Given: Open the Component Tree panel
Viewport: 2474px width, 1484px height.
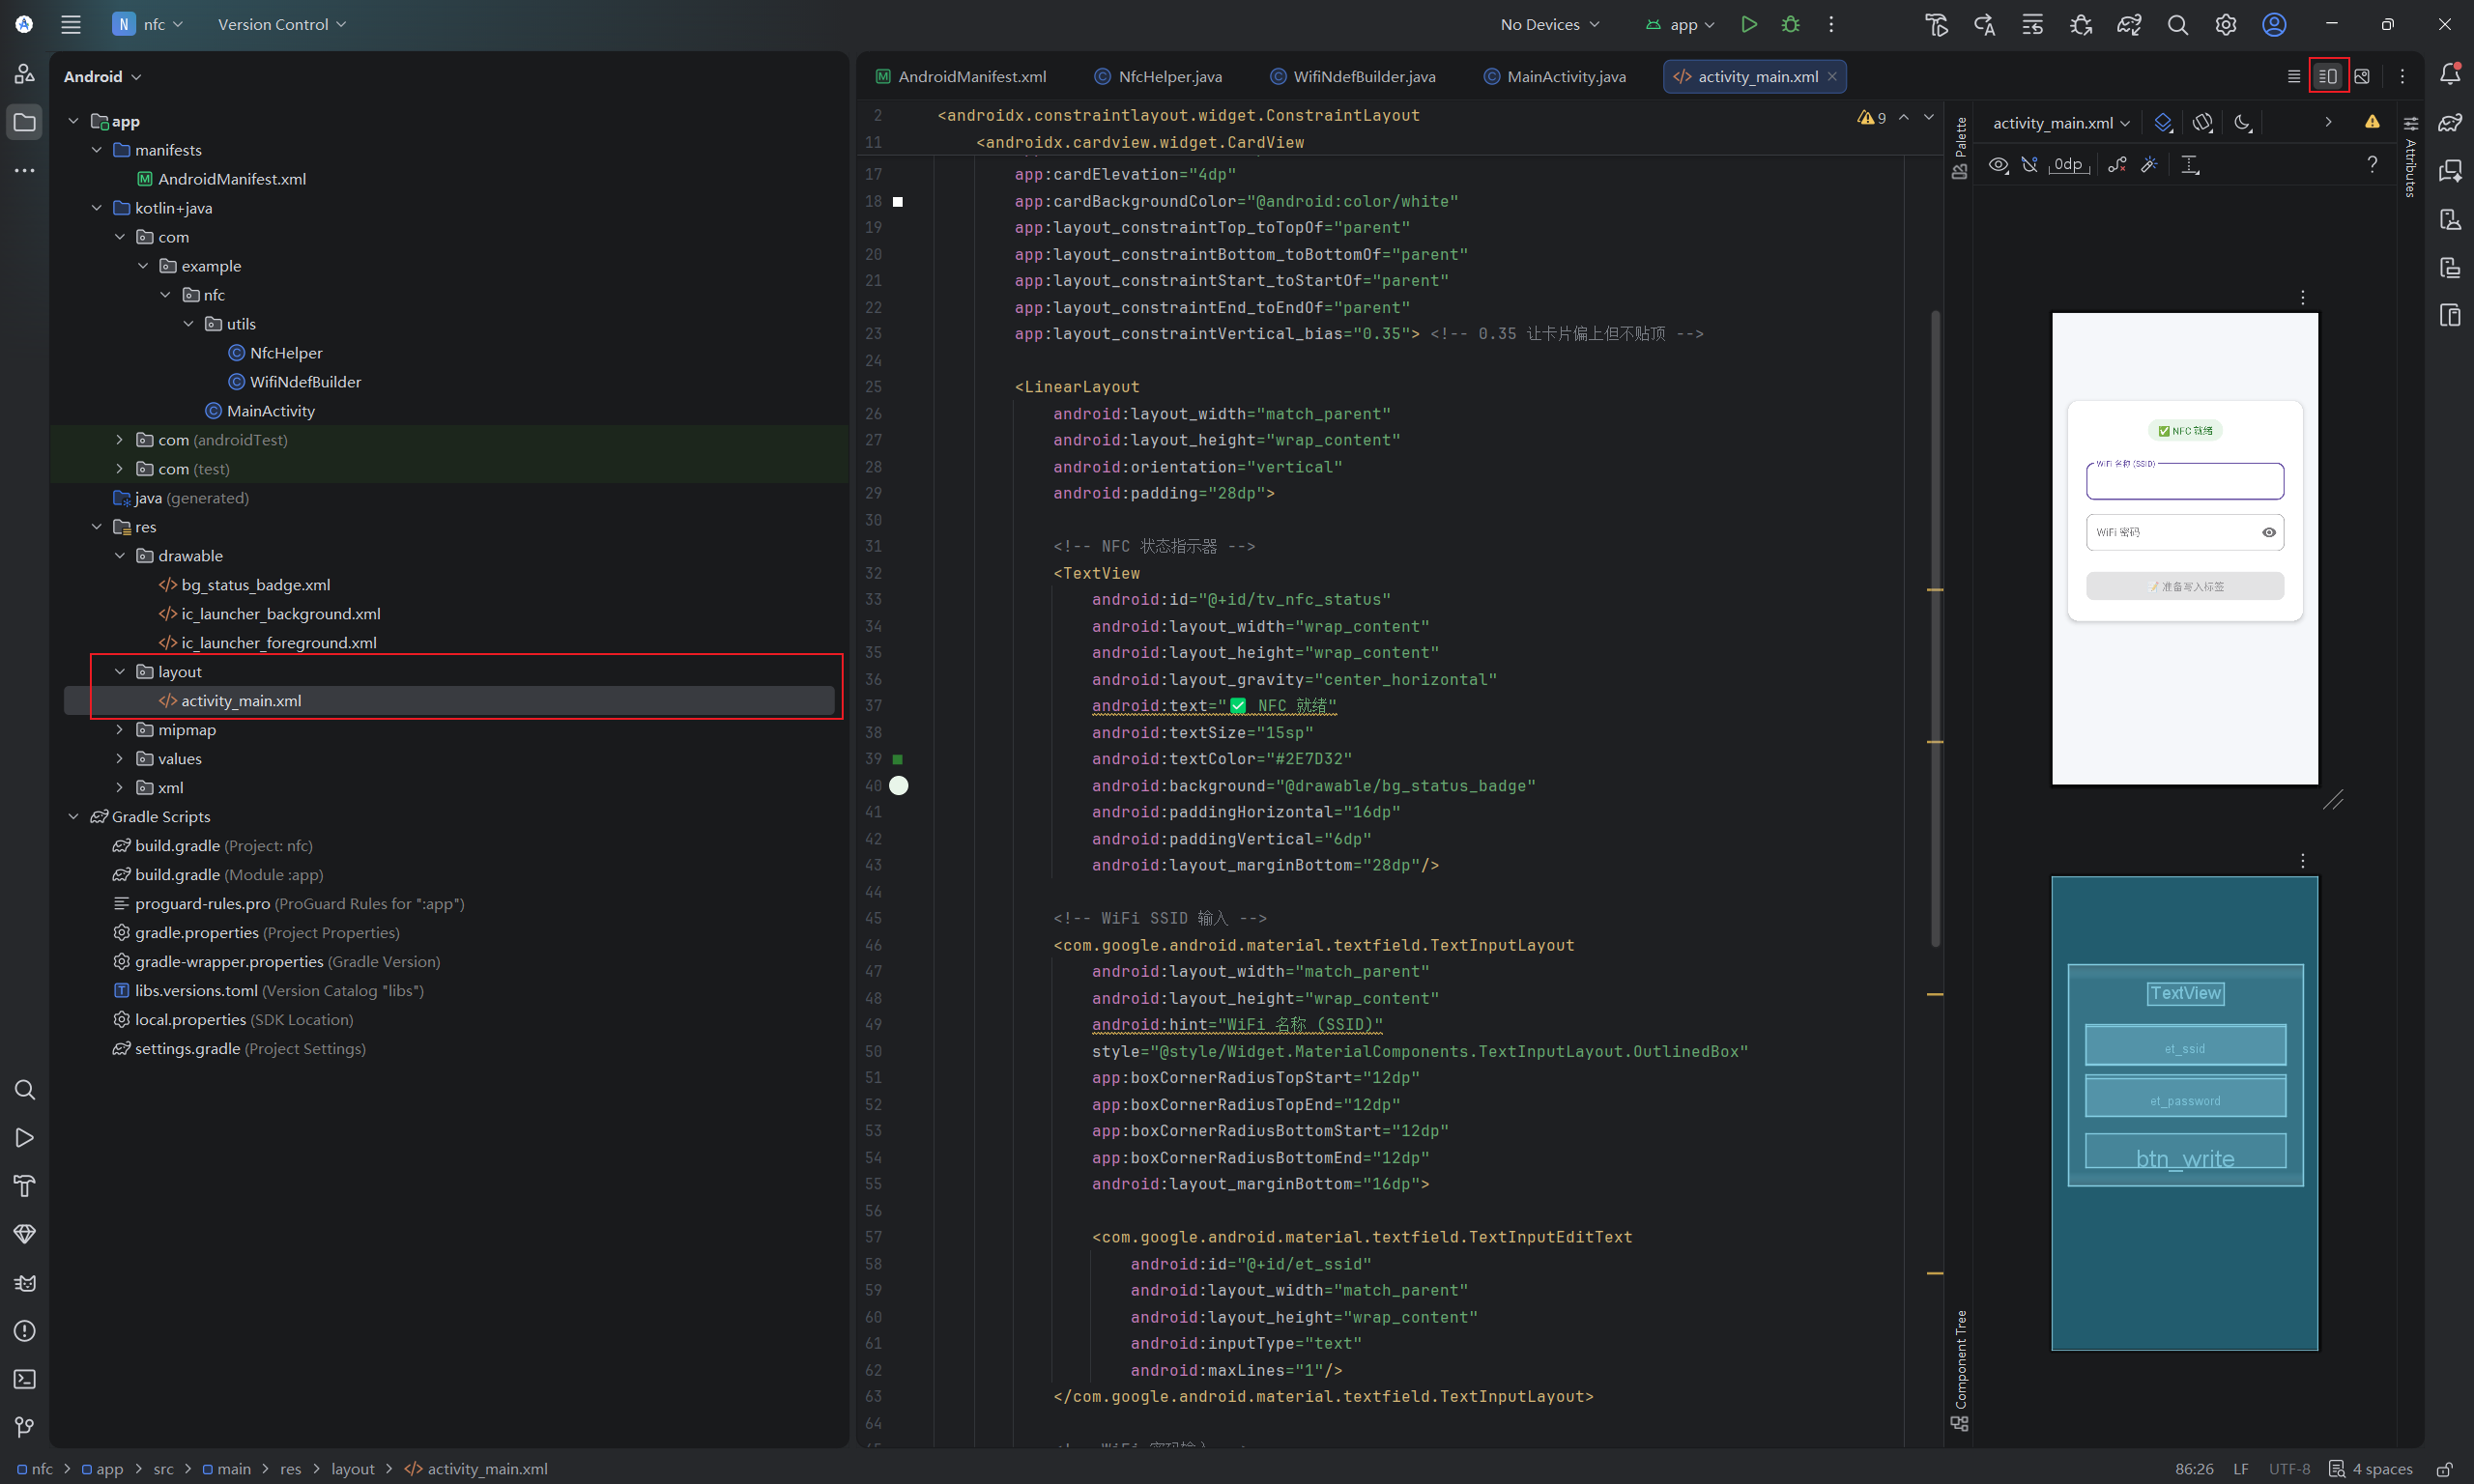Looking at the screenshot, I should coord(1960,1370).
